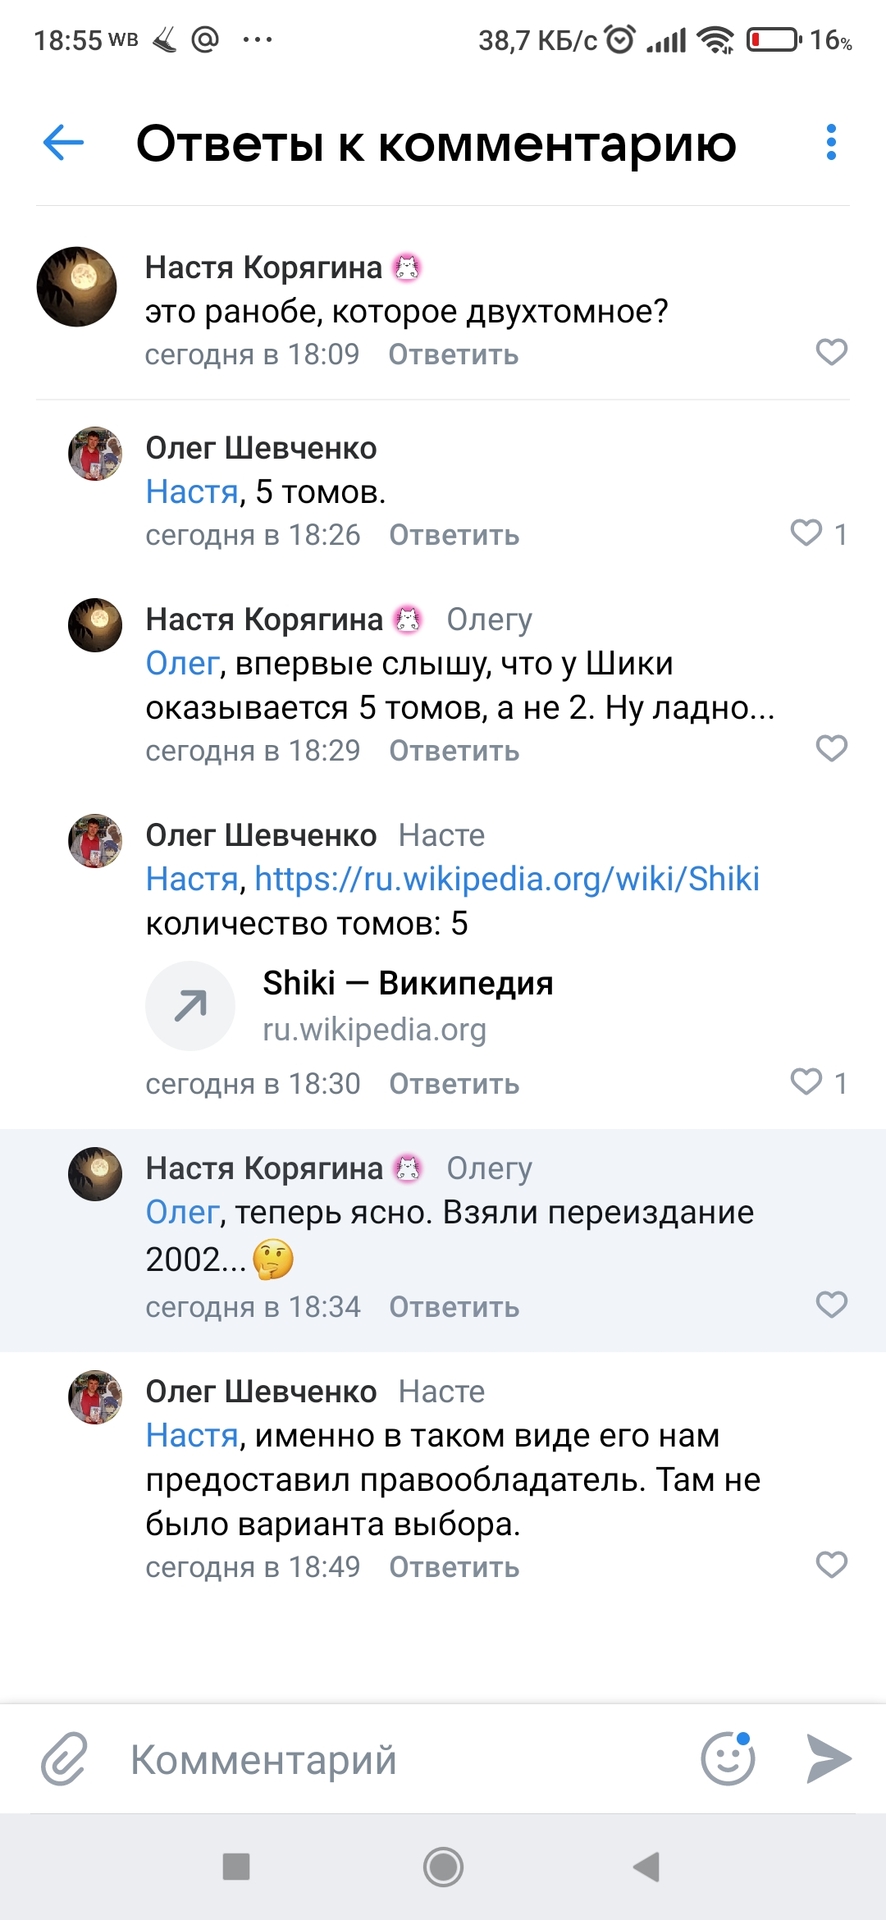Like the comment 'это ранобе, которое двухтомное?'
Image resolution: width=886 pixels, height=1920 pixels.
[x=831, y=352]
